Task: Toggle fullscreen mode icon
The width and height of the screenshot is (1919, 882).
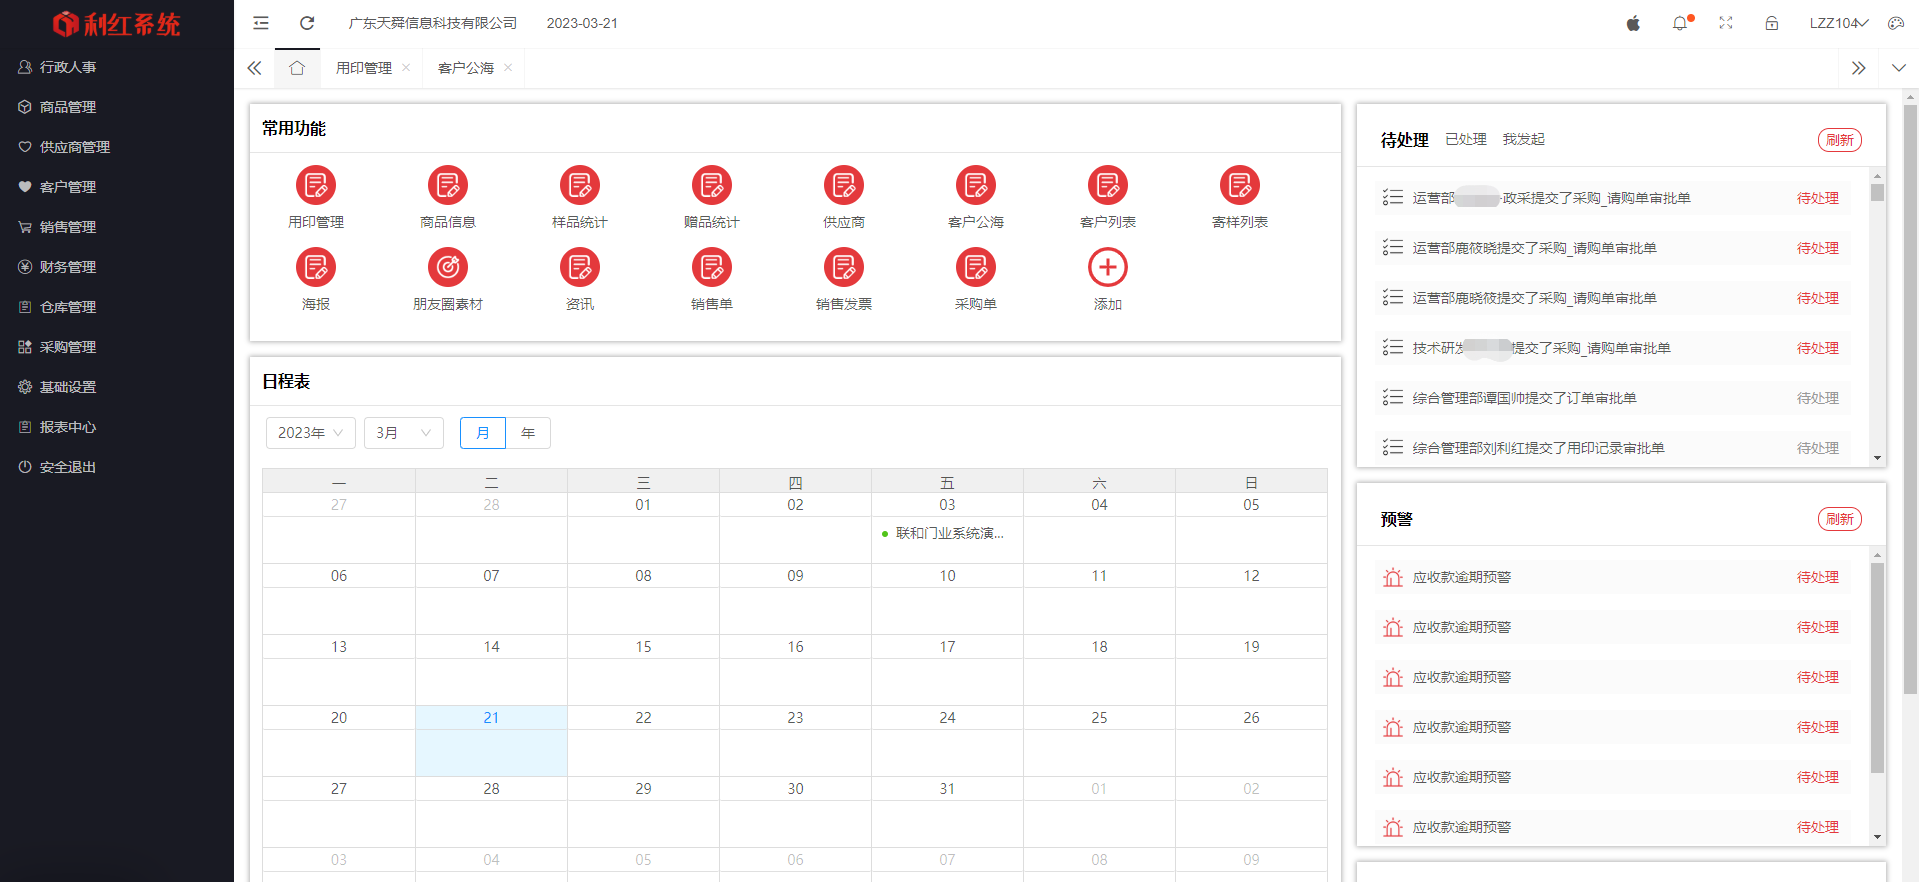Action: 1726,23
